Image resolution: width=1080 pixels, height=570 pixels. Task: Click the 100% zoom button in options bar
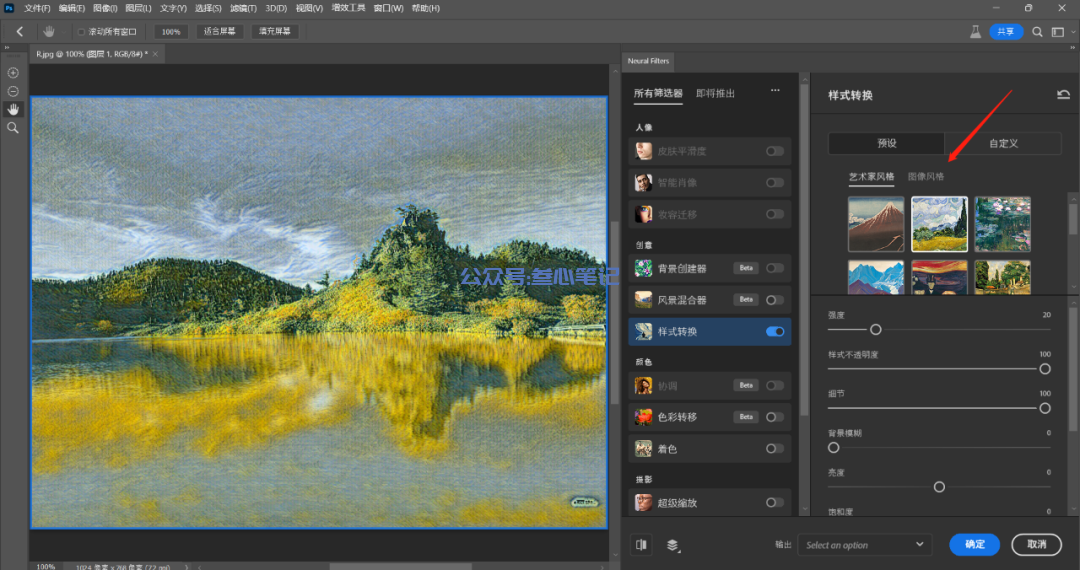(x=171, y=32)
